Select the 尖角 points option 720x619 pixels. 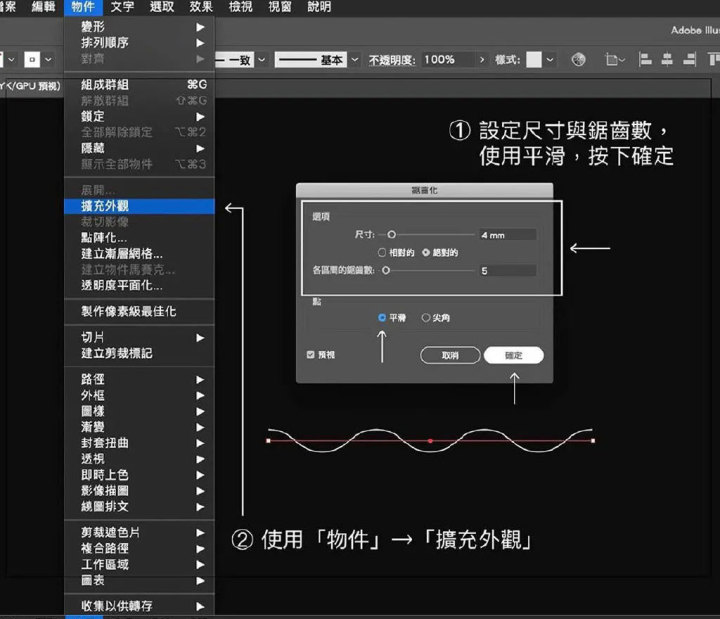(x=426, y=318)
